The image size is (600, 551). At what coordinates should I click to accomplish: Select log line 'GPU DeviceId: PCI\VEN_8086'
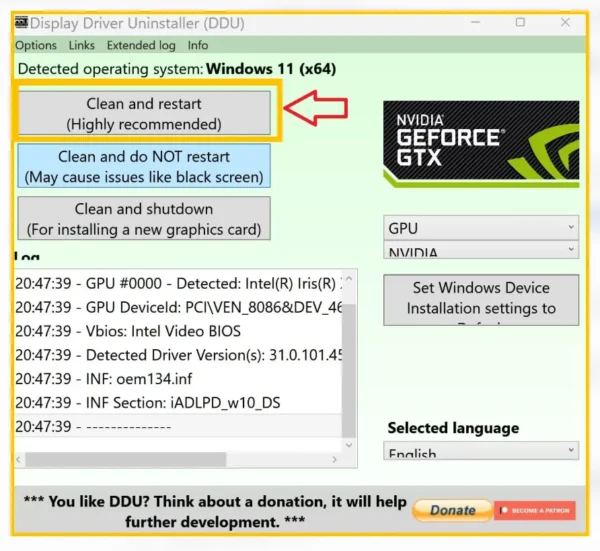coord(178,307)
